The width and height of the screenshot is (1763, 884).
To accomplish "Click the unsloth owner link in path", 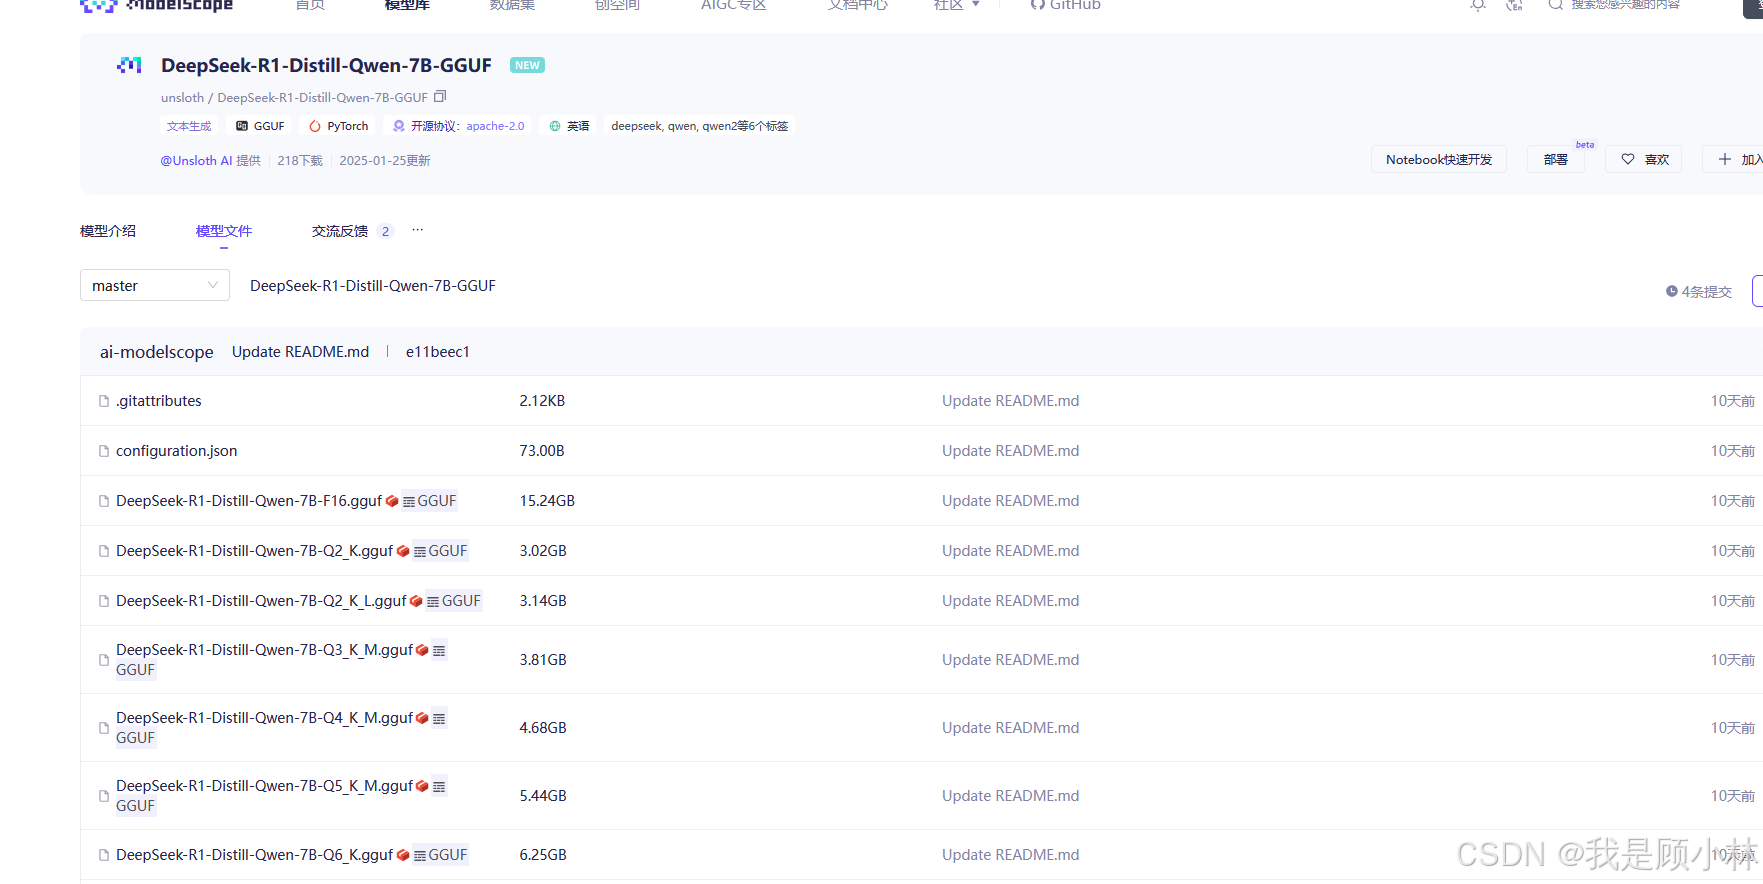I will point(182,98).
